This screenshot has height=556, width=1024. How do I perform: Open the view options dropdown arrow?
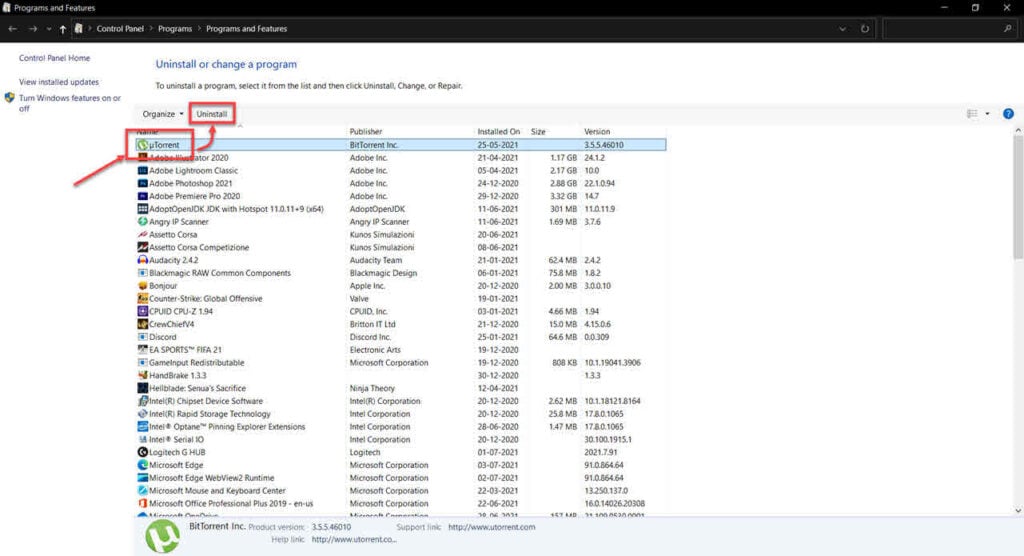tap(987, 114)
